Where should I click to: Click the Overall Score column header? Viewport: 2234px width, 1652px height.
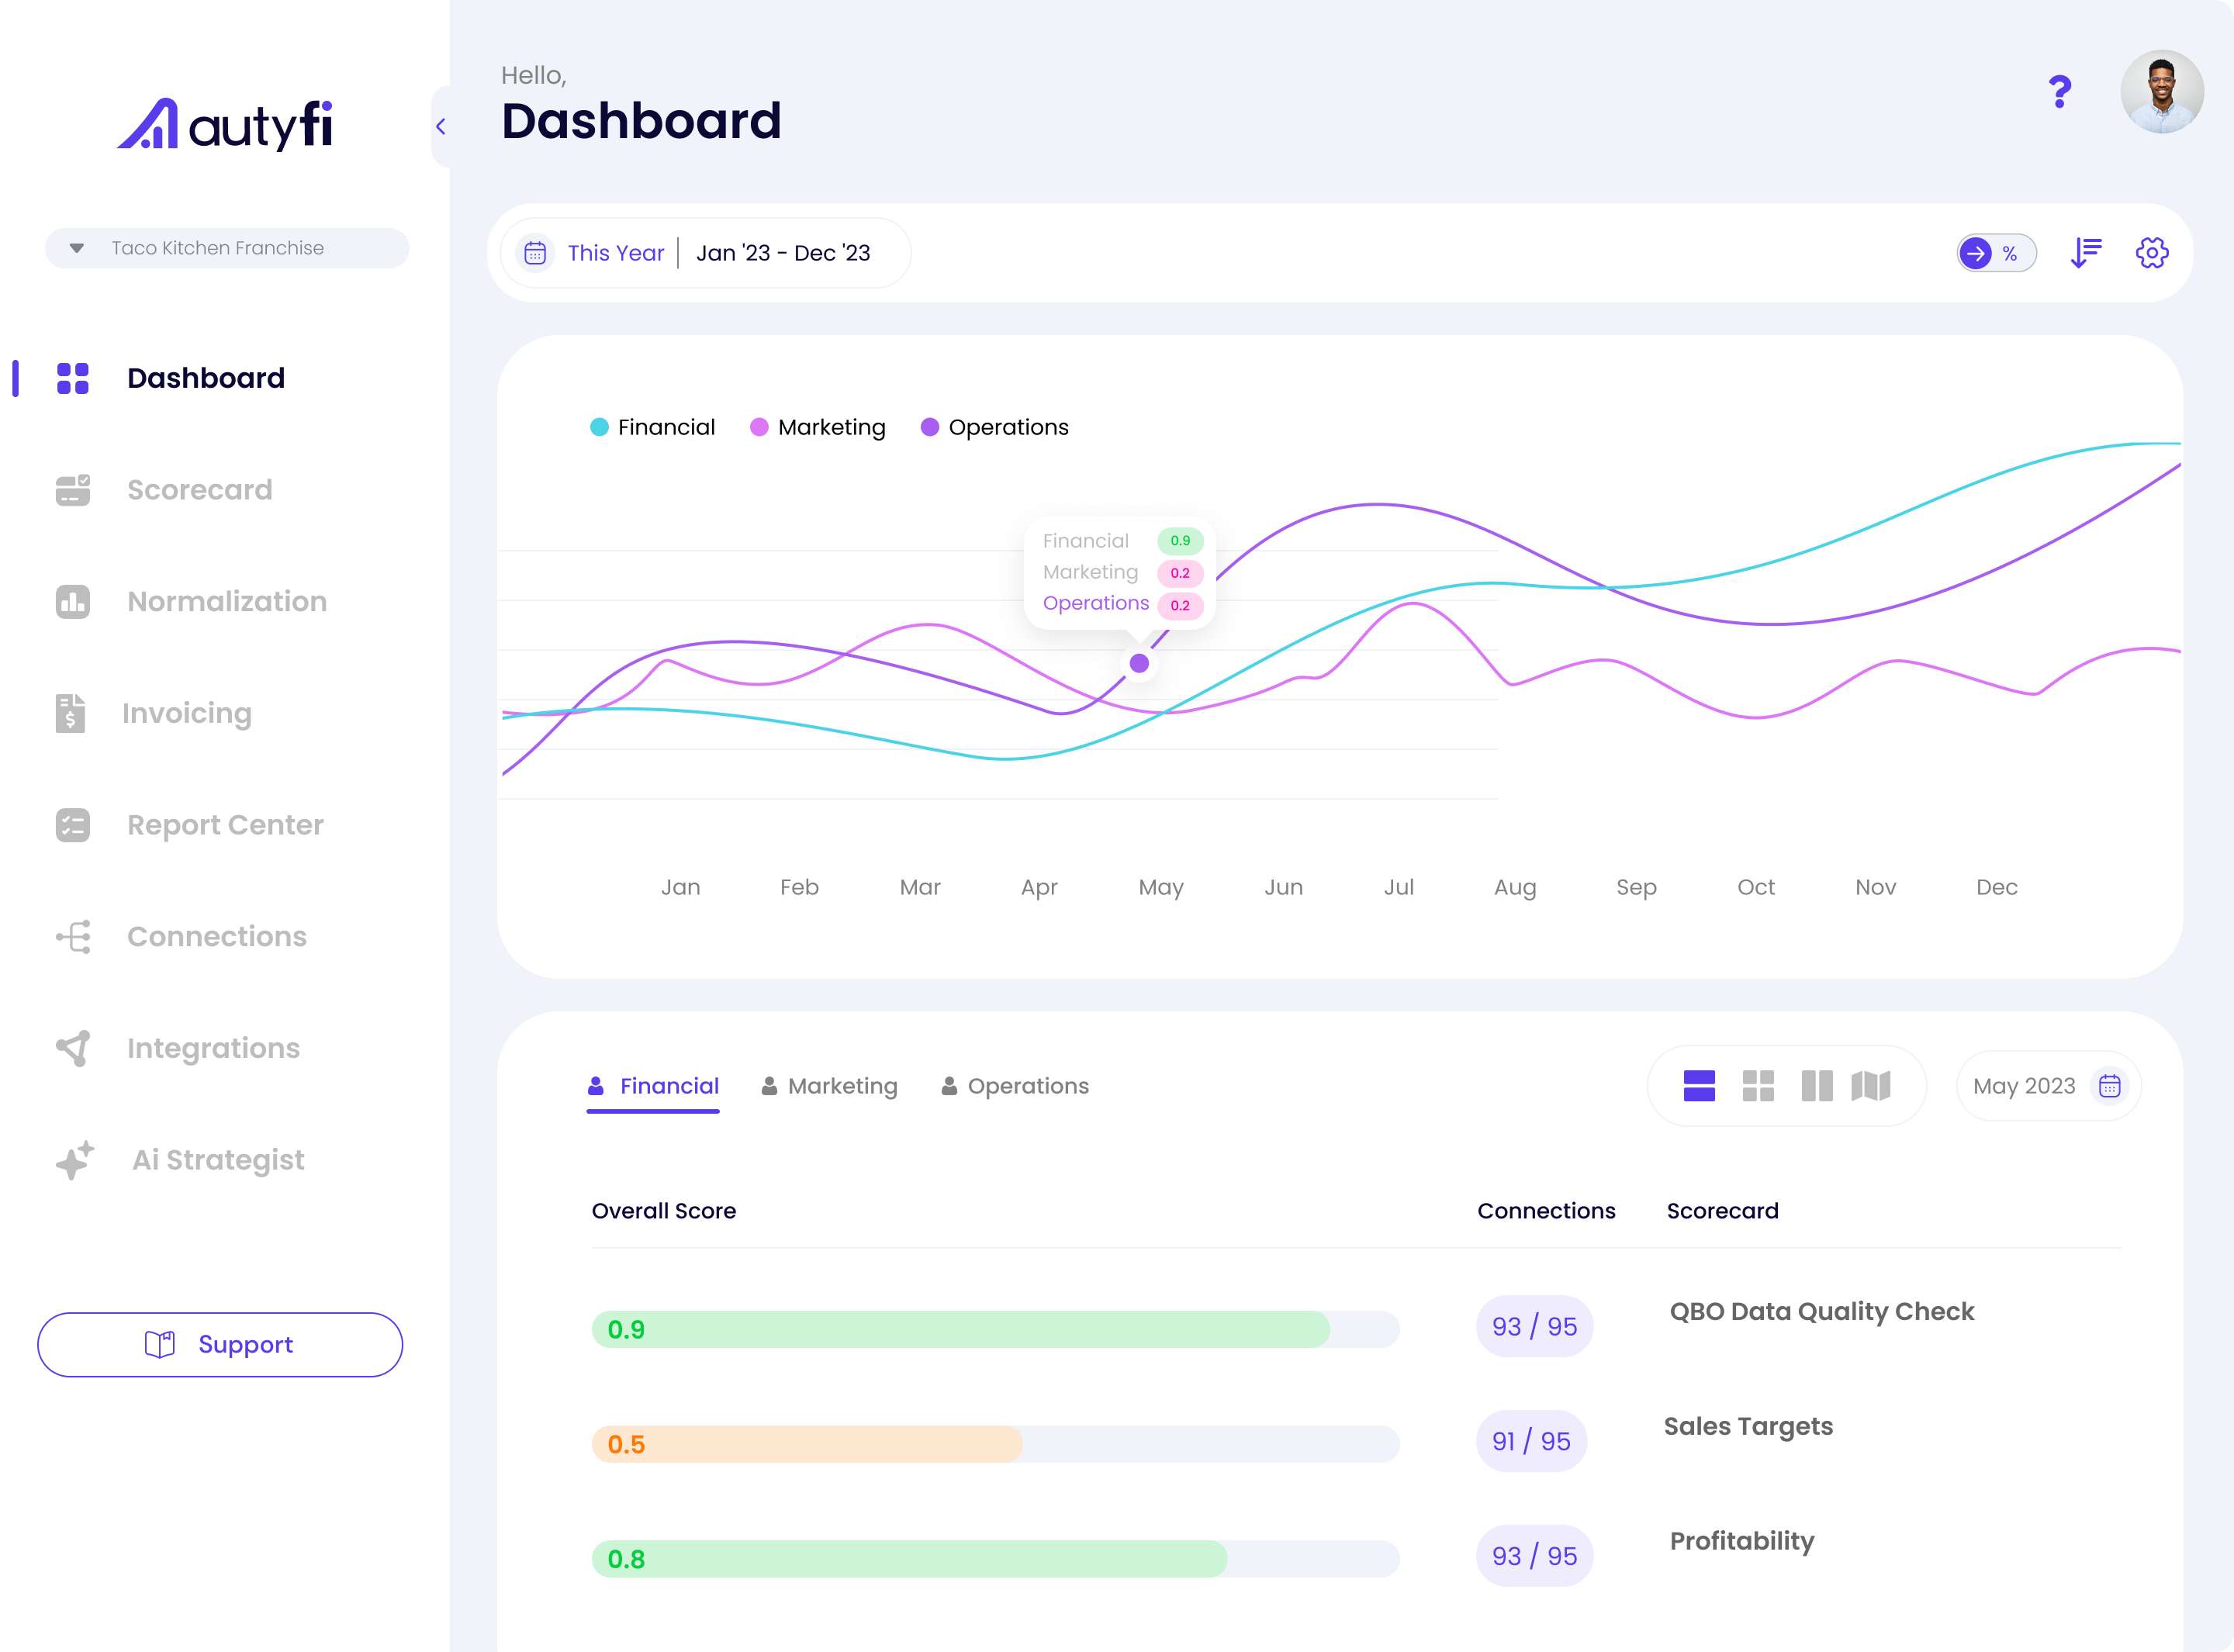(664, 1211)
